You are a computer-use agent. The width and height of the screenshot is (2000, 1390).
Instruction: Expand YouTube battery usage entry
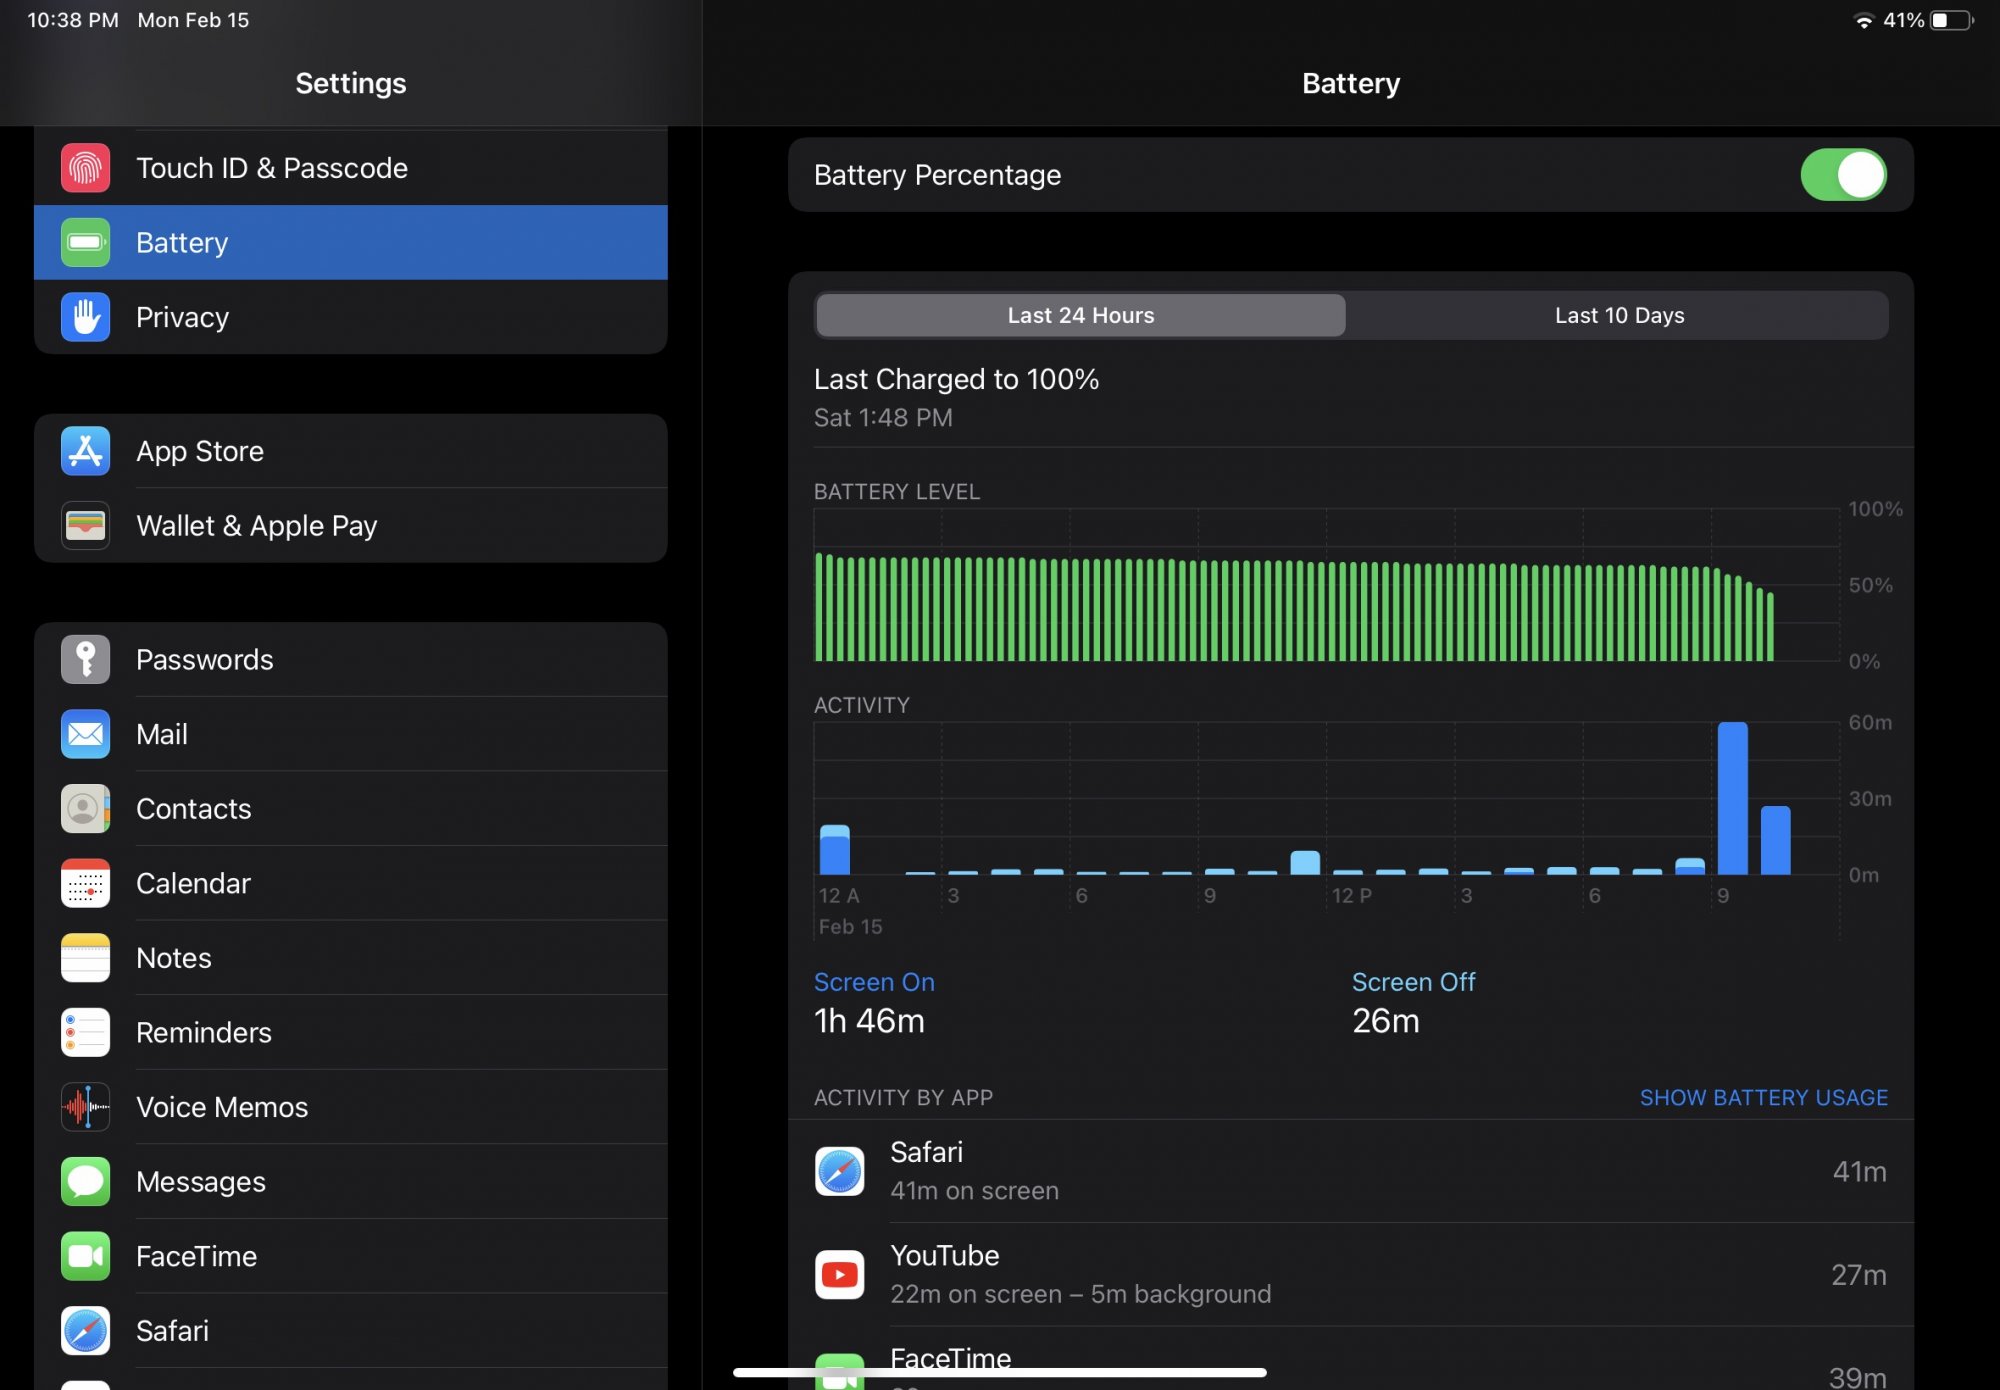click(x=1351, y=1273)
